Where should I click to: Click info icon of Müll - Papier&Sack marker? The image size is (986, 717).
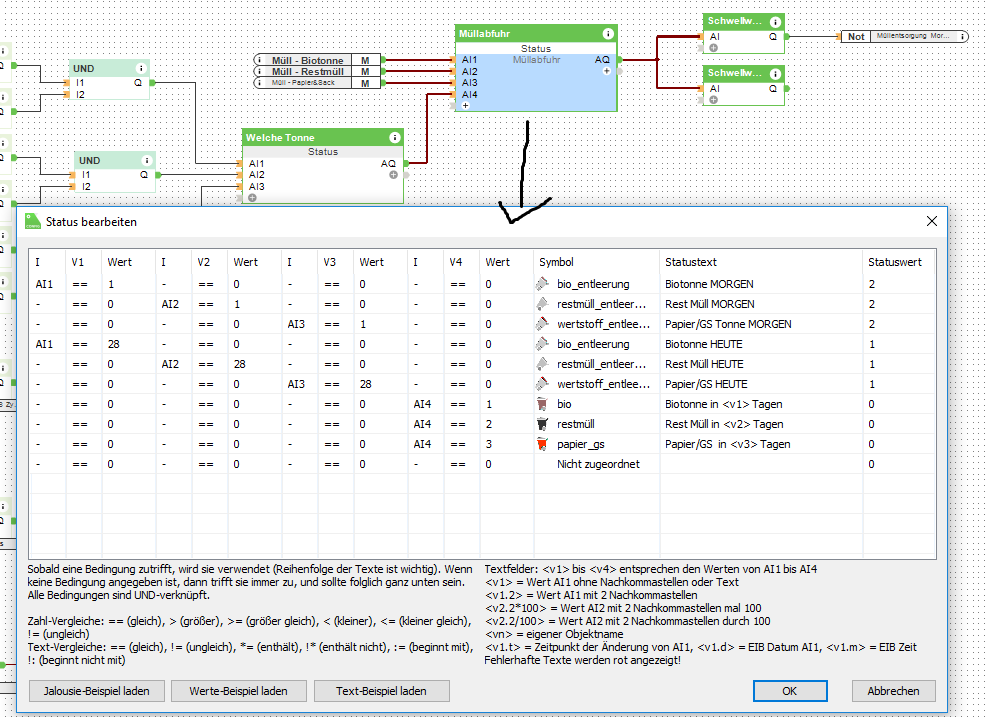260,83
